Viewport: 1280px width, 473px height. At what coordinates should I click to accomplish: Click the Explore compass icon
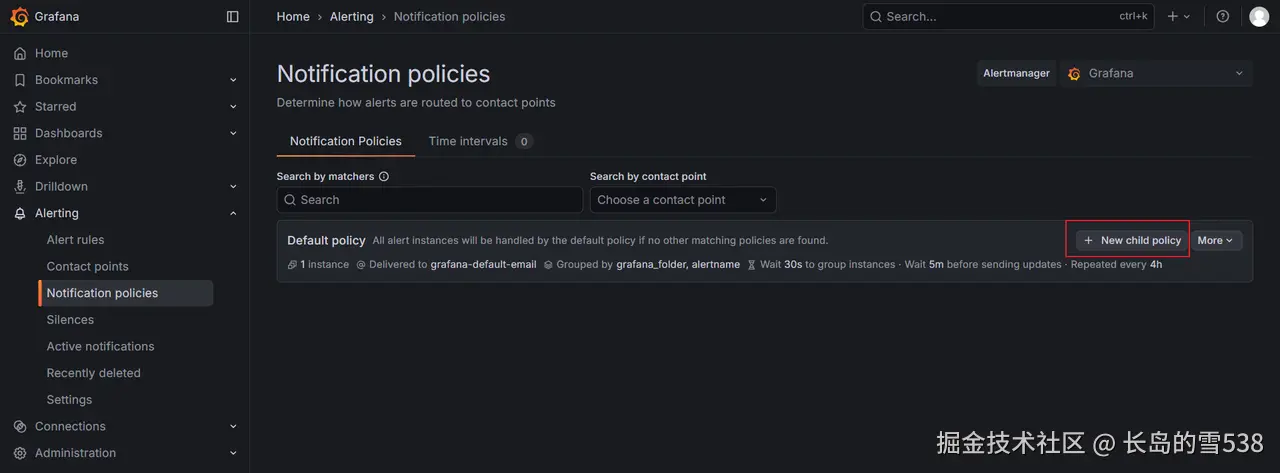pos(20,160)
